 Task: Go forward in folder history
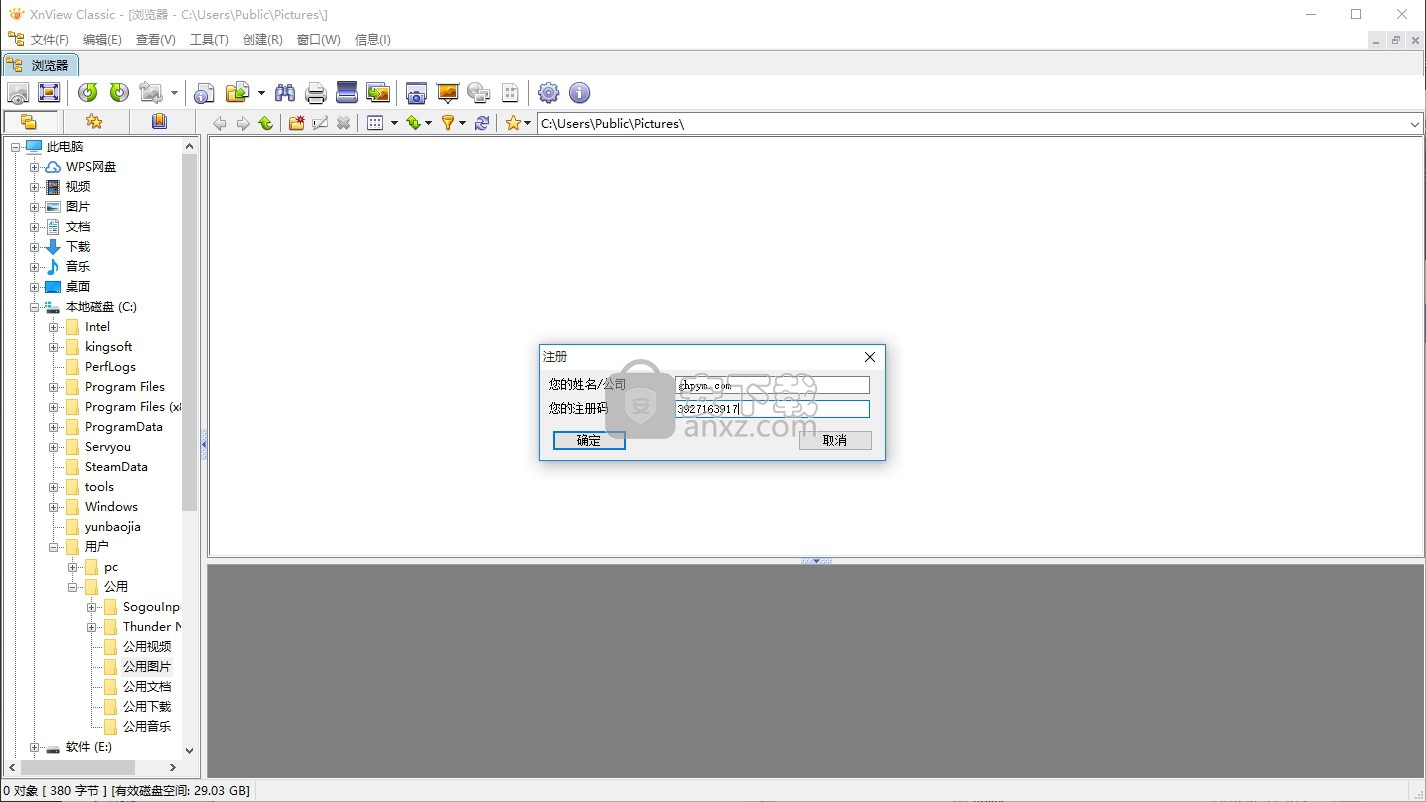(x=243, y=123)
